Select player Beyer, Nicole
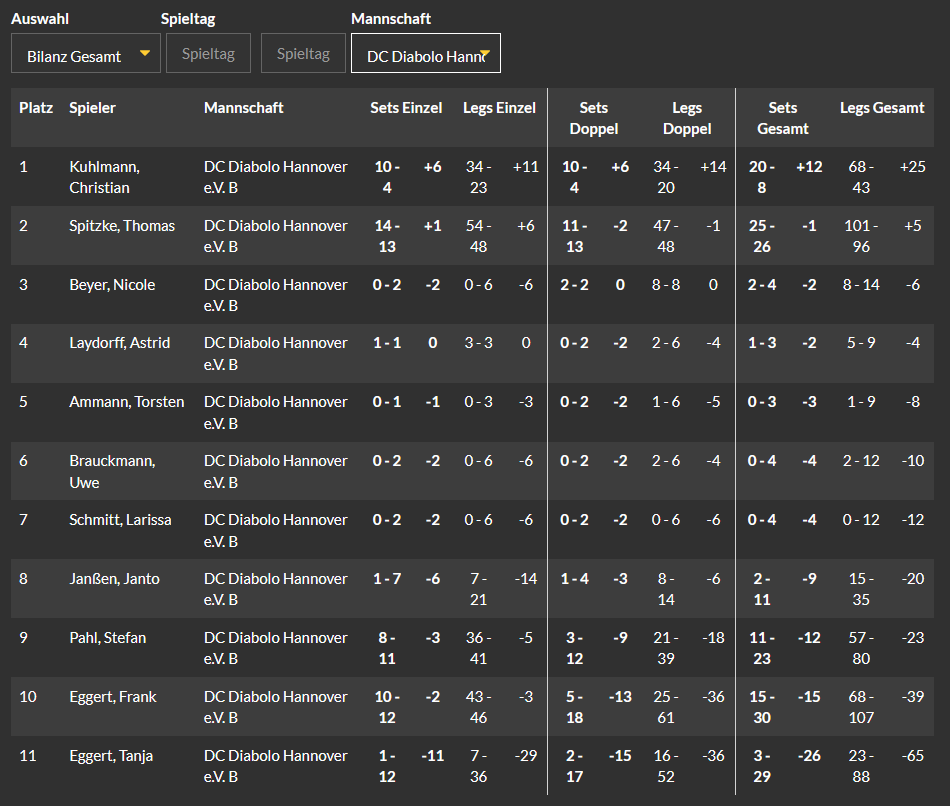The width and height of the screenshot is (950, 806). (x=112, y=285)
